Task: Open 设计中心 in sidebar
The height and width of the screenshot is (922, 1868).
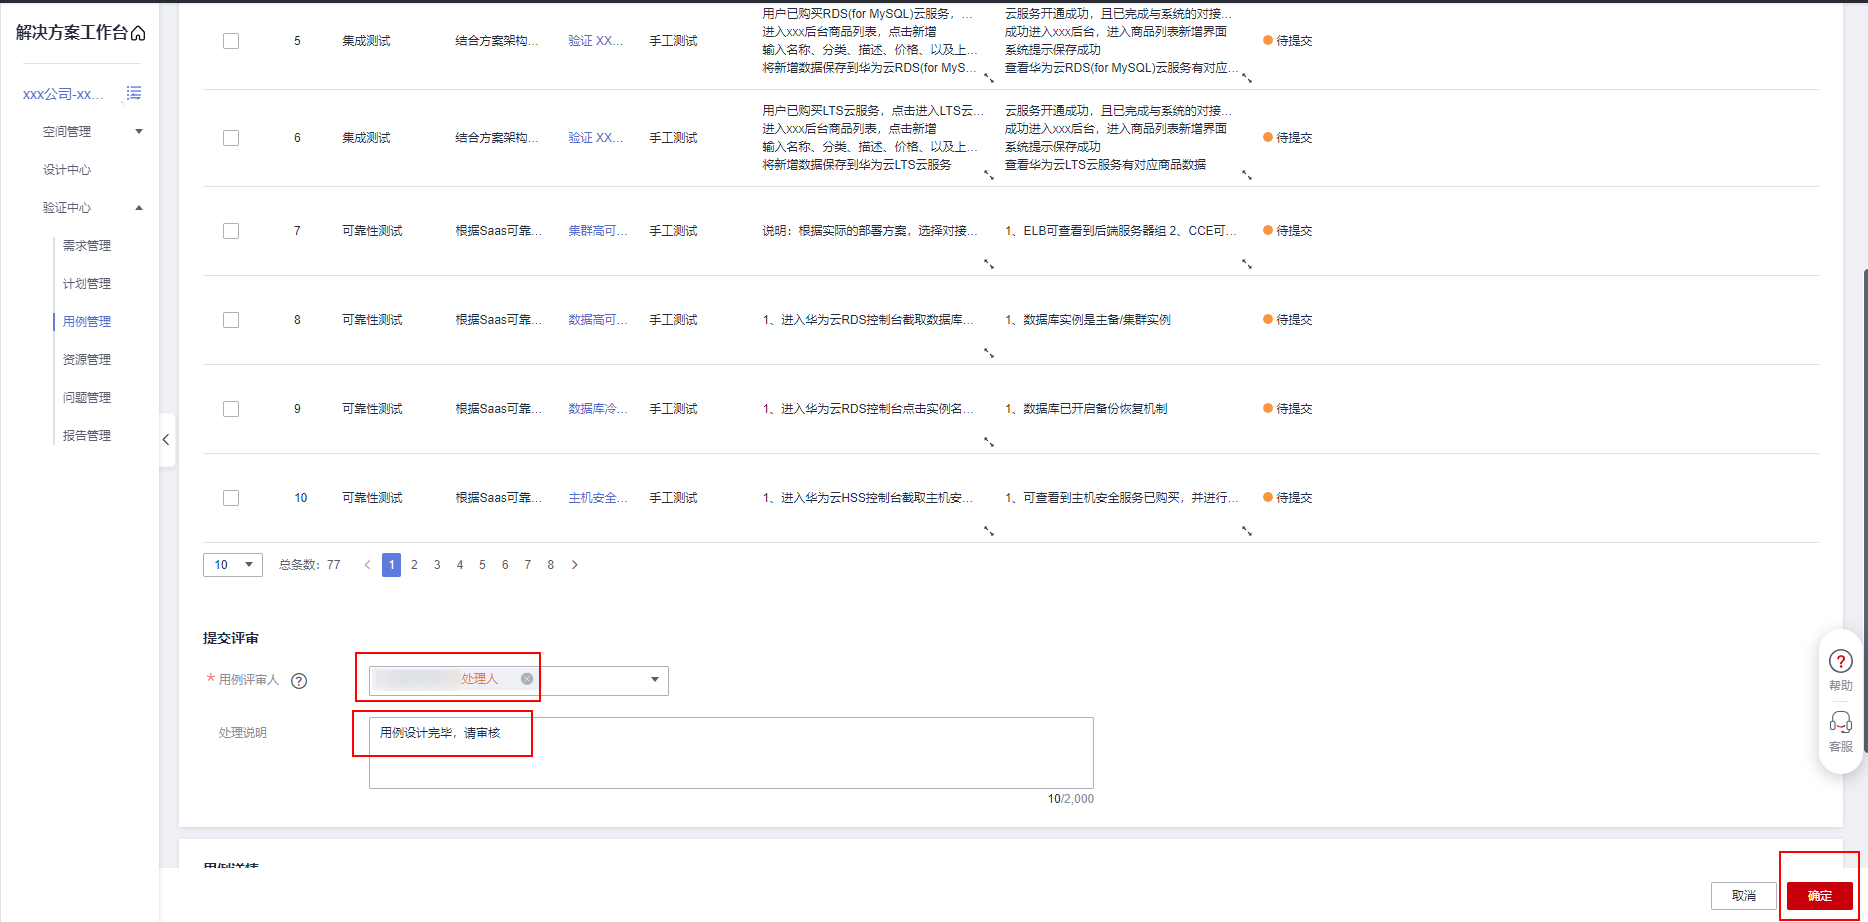Action: 67,170
